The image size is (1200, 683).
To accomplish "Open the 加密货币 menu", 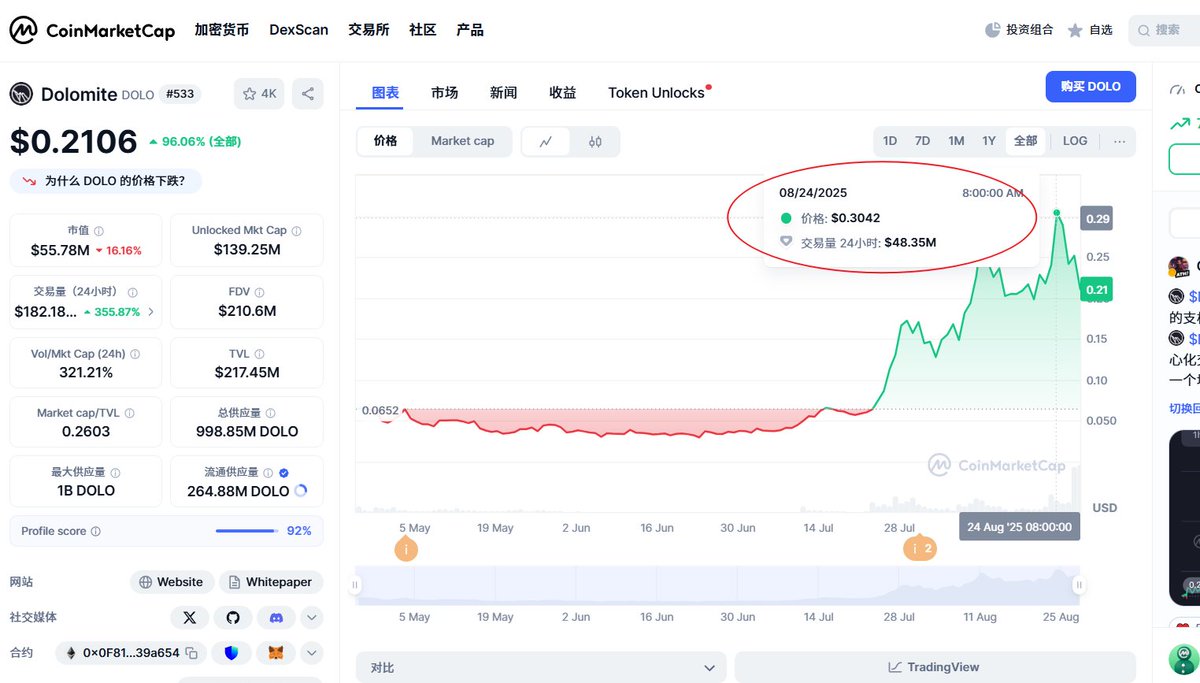I will click(222, 30).
